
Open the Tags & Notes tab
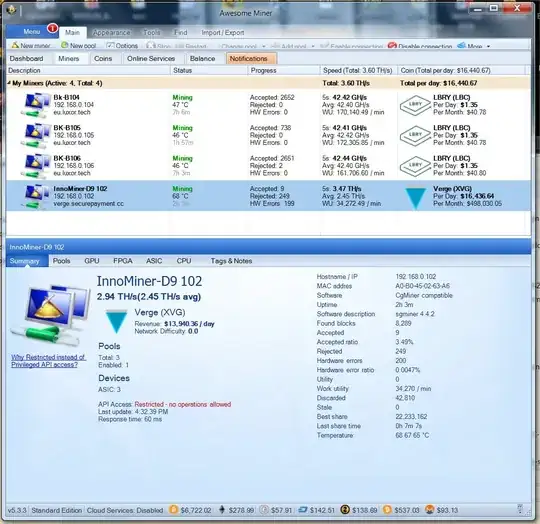click(x=231, y=261)
